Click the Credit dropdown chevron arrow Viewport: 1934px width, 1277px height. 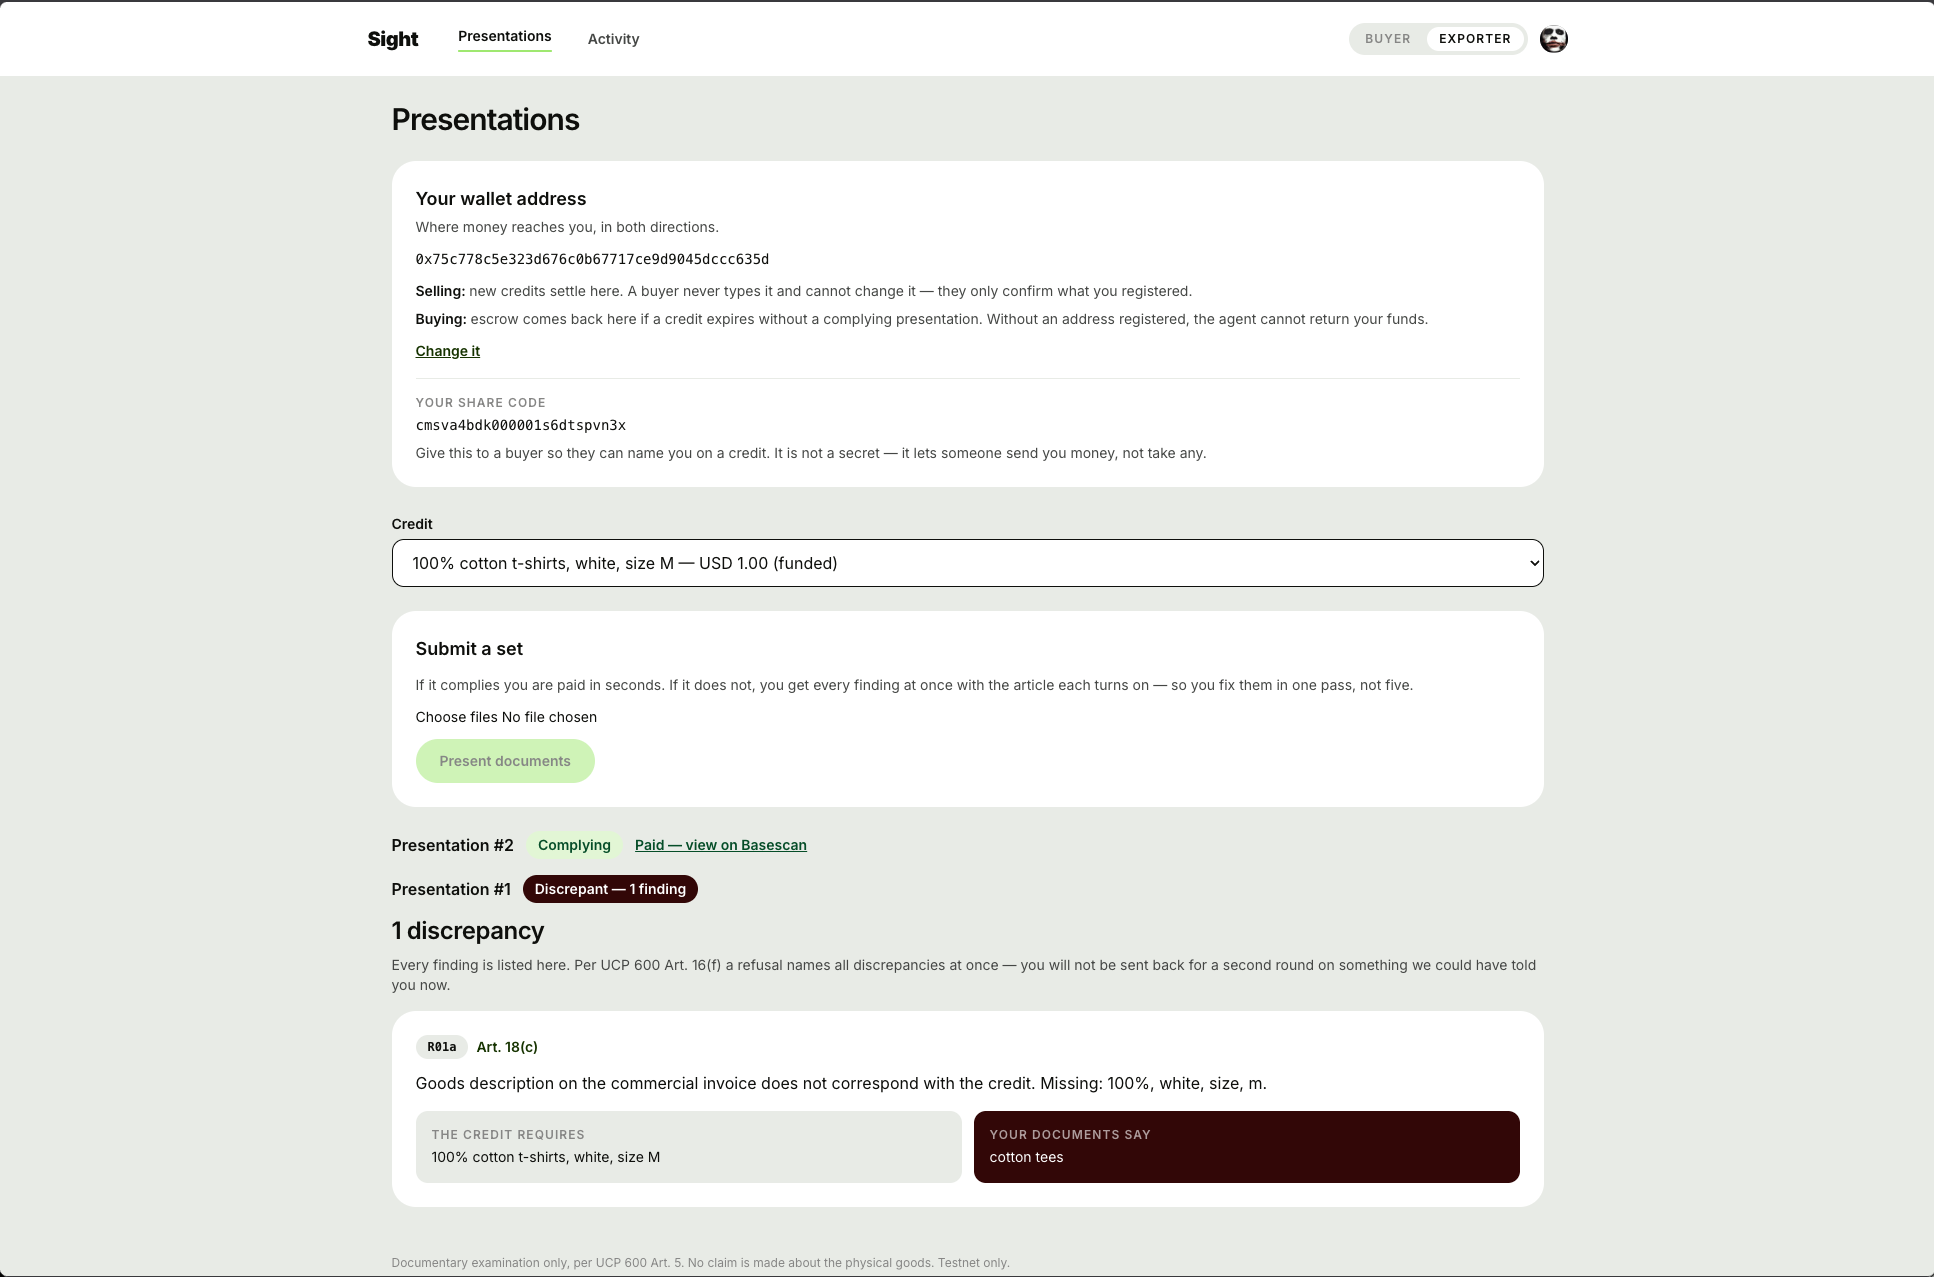point(1534,563)
